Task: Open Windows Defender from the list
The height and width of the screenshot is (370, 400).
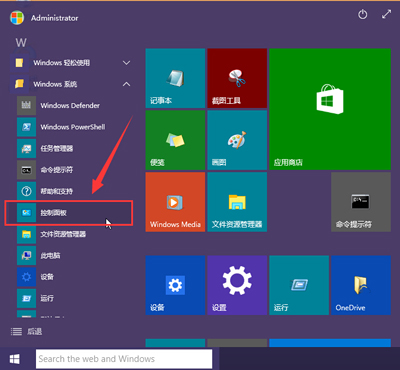Action: [70, 106]
